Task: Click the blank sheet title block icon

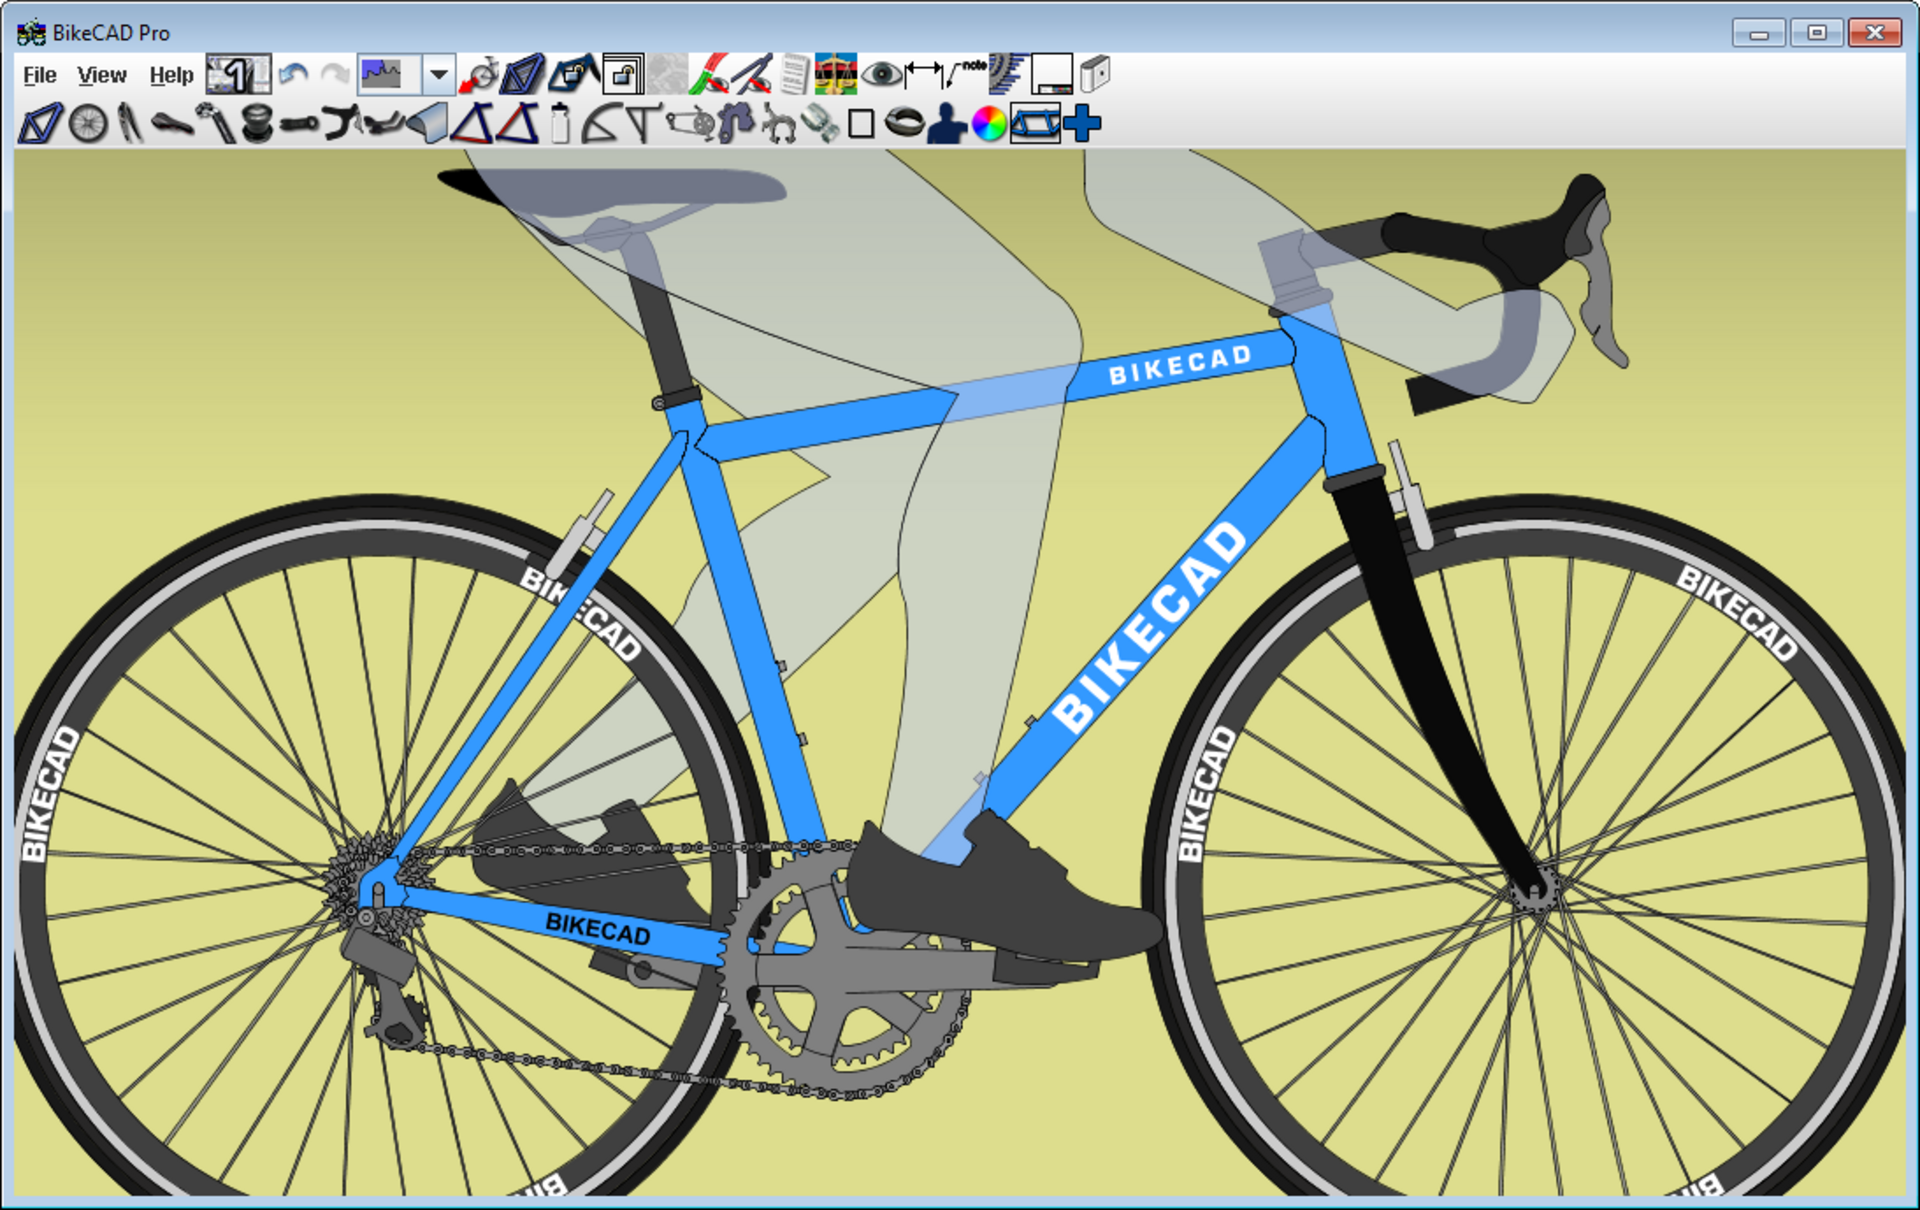Action: coord(1052,74)
